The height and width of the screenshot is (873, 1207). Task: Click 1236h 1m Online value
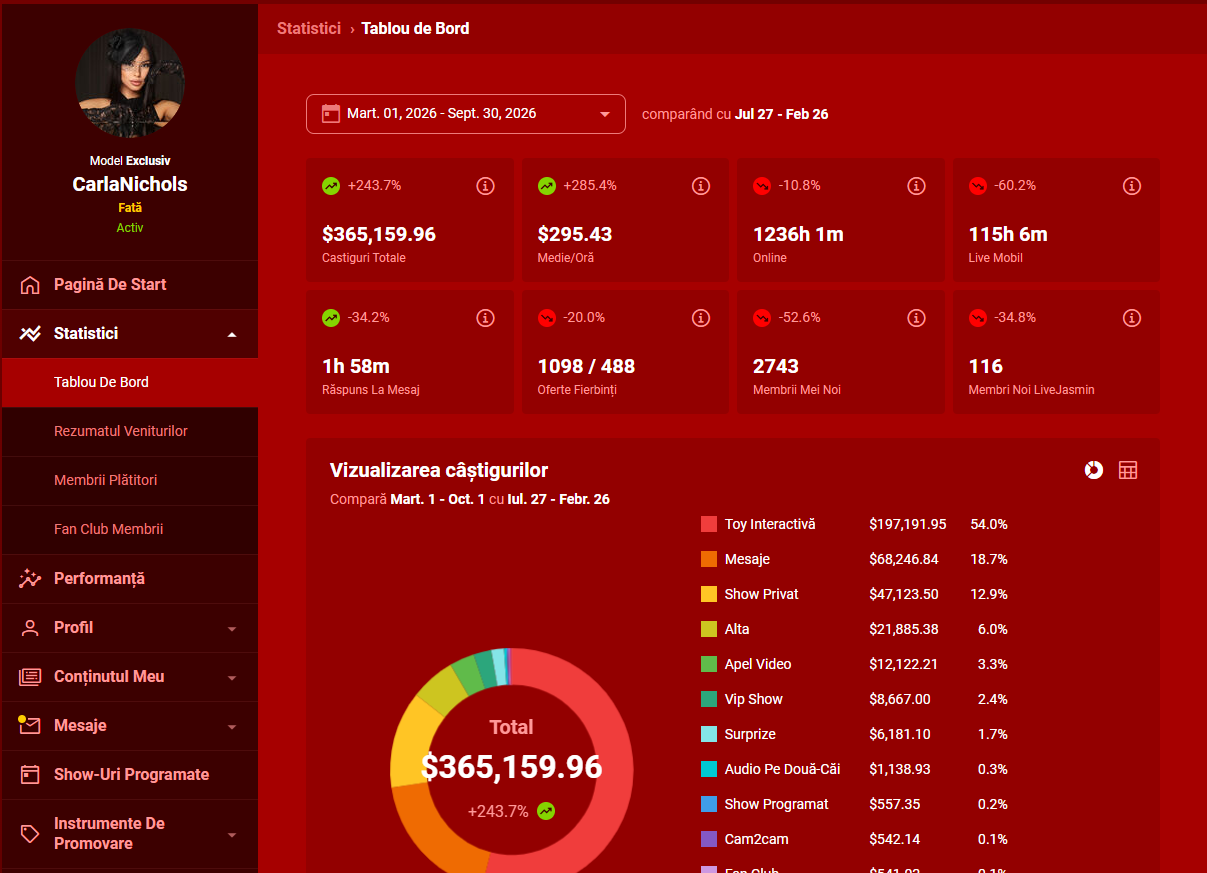pyautogui.click(x=798, y=235)
